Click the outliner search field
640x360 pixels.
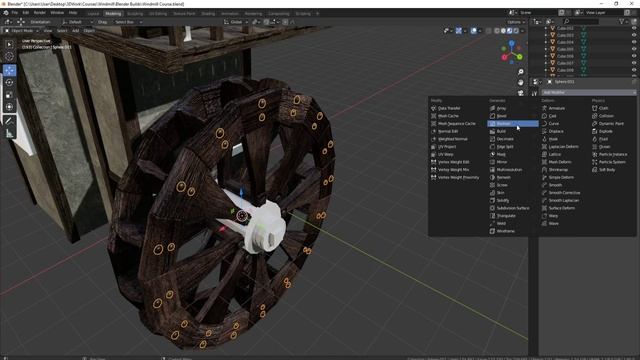[x=581, y=21]
